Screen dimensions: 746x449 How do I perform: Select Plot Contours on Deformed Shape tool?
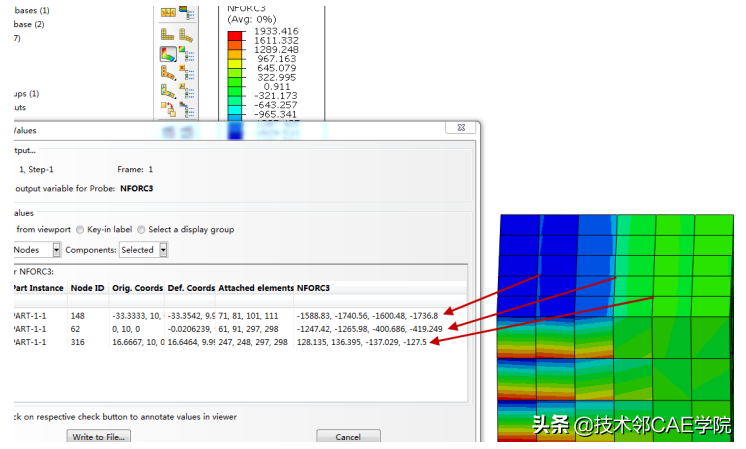pyautogui.click(x=168, y=54)
